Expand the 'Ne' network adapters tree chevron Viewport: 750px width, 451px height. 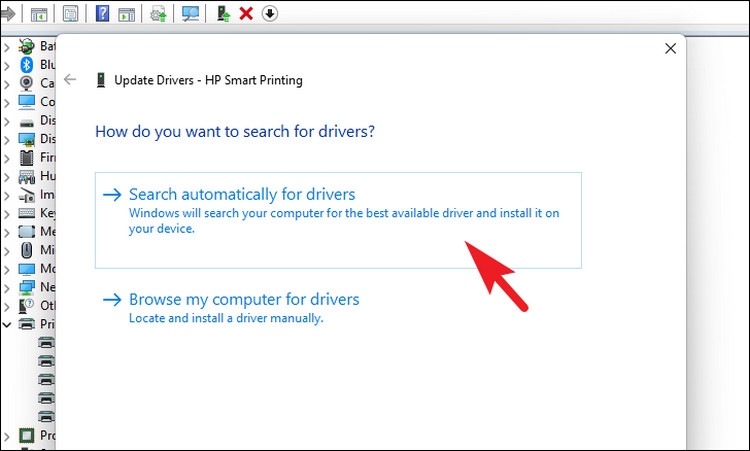[x=7, y=288]
